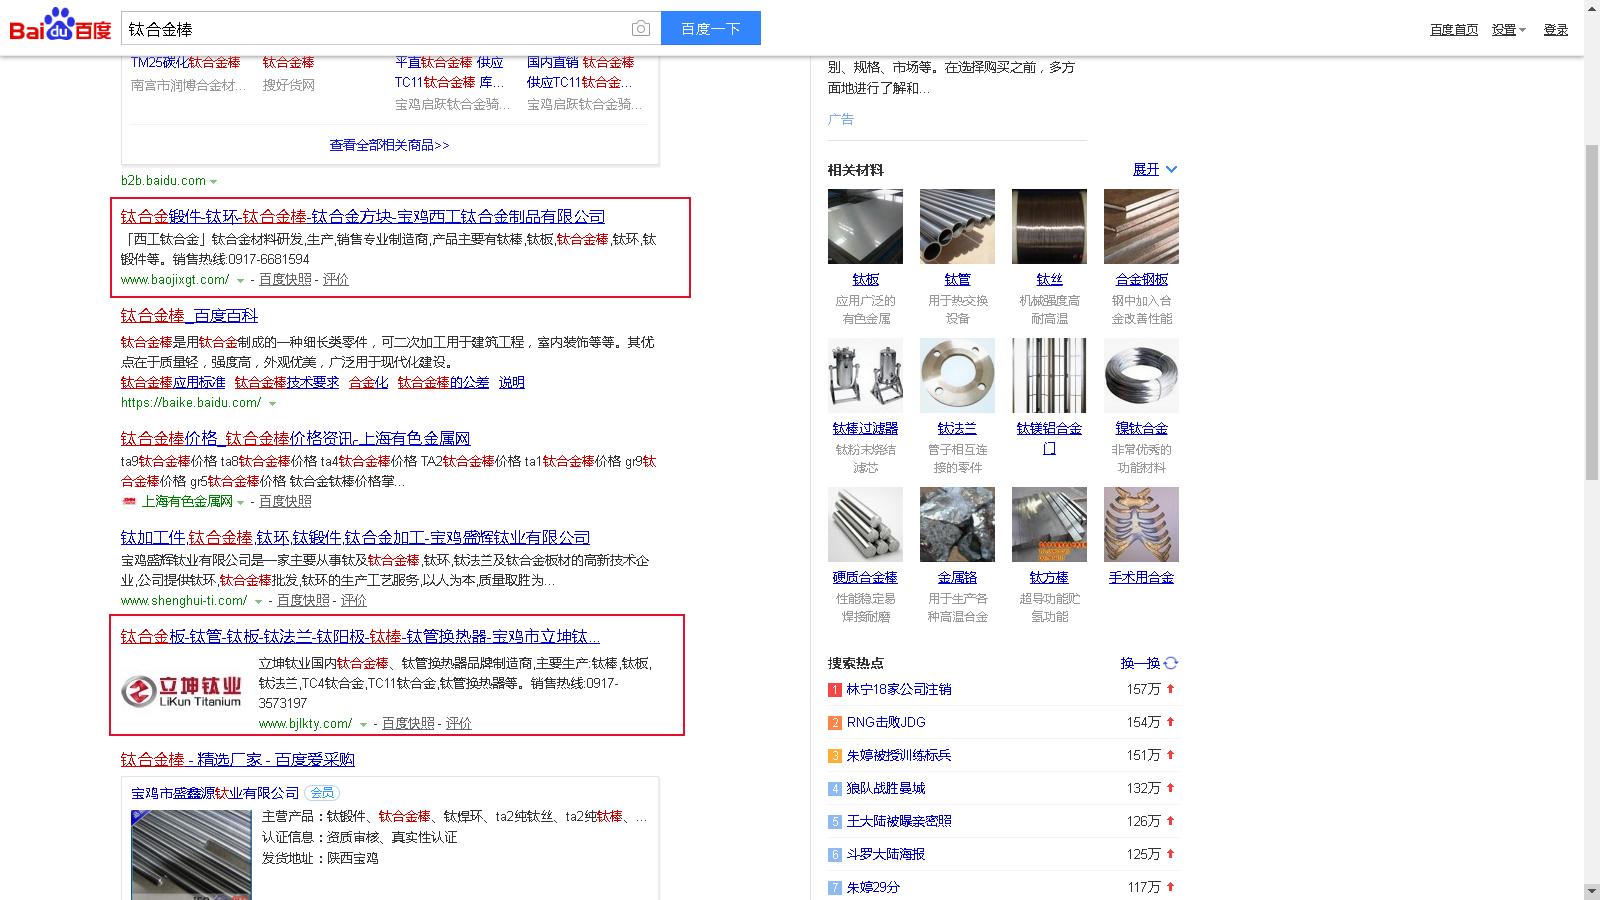Open the 合金钢板 material thumbnail
This screenshot has width=1600, height=900.
1141,227
